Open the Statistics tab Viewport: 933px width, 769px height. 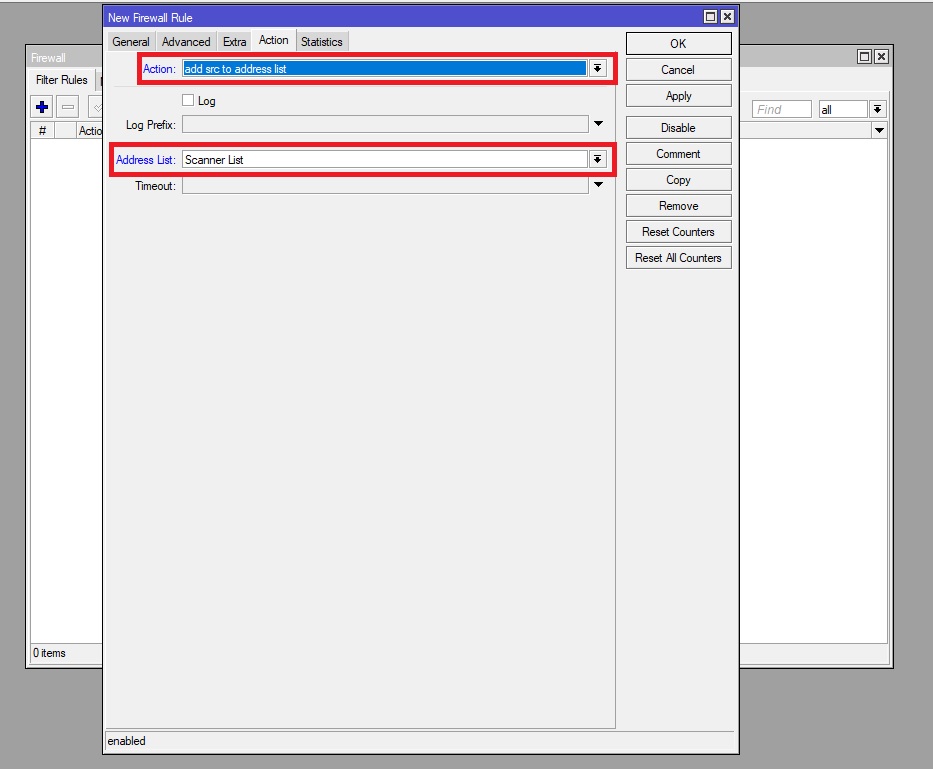point(321,41)
